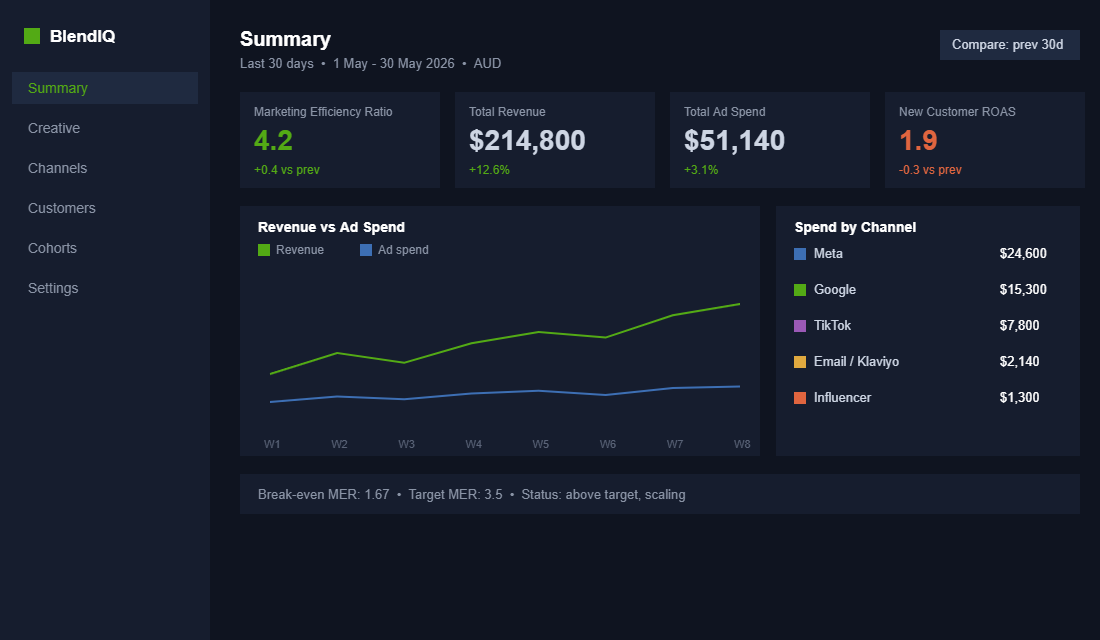This screenshot has height=640, width=1100.
Task: Click the TikTok channel purple swatch
Action: [800, 326]
